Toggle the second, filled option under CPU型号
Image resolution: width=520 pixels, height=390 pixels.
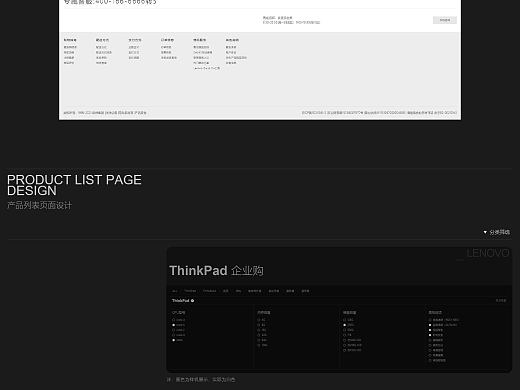click(x=173, y=325)
